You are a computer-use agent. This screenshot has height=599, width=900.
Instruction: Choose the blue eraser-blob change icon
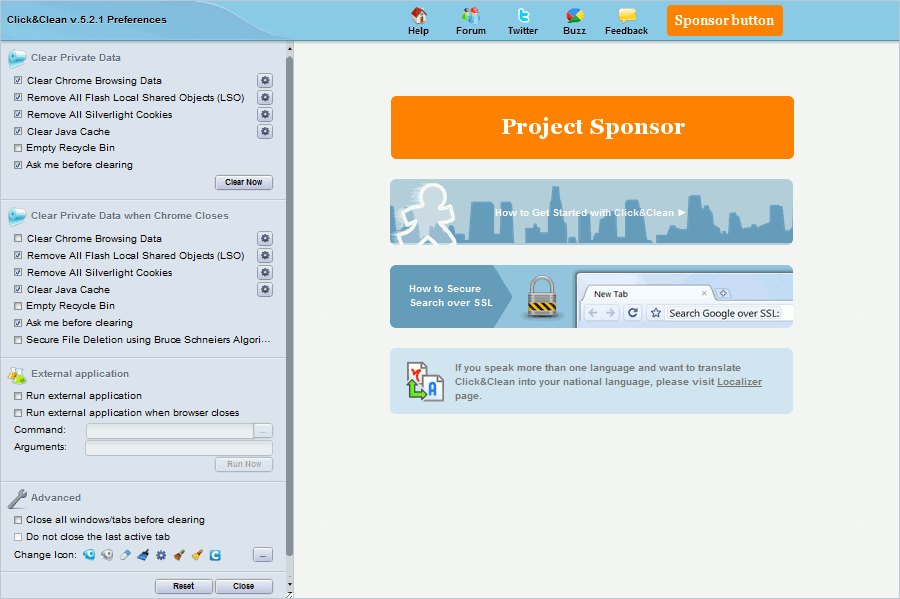[x=89, y=555]
